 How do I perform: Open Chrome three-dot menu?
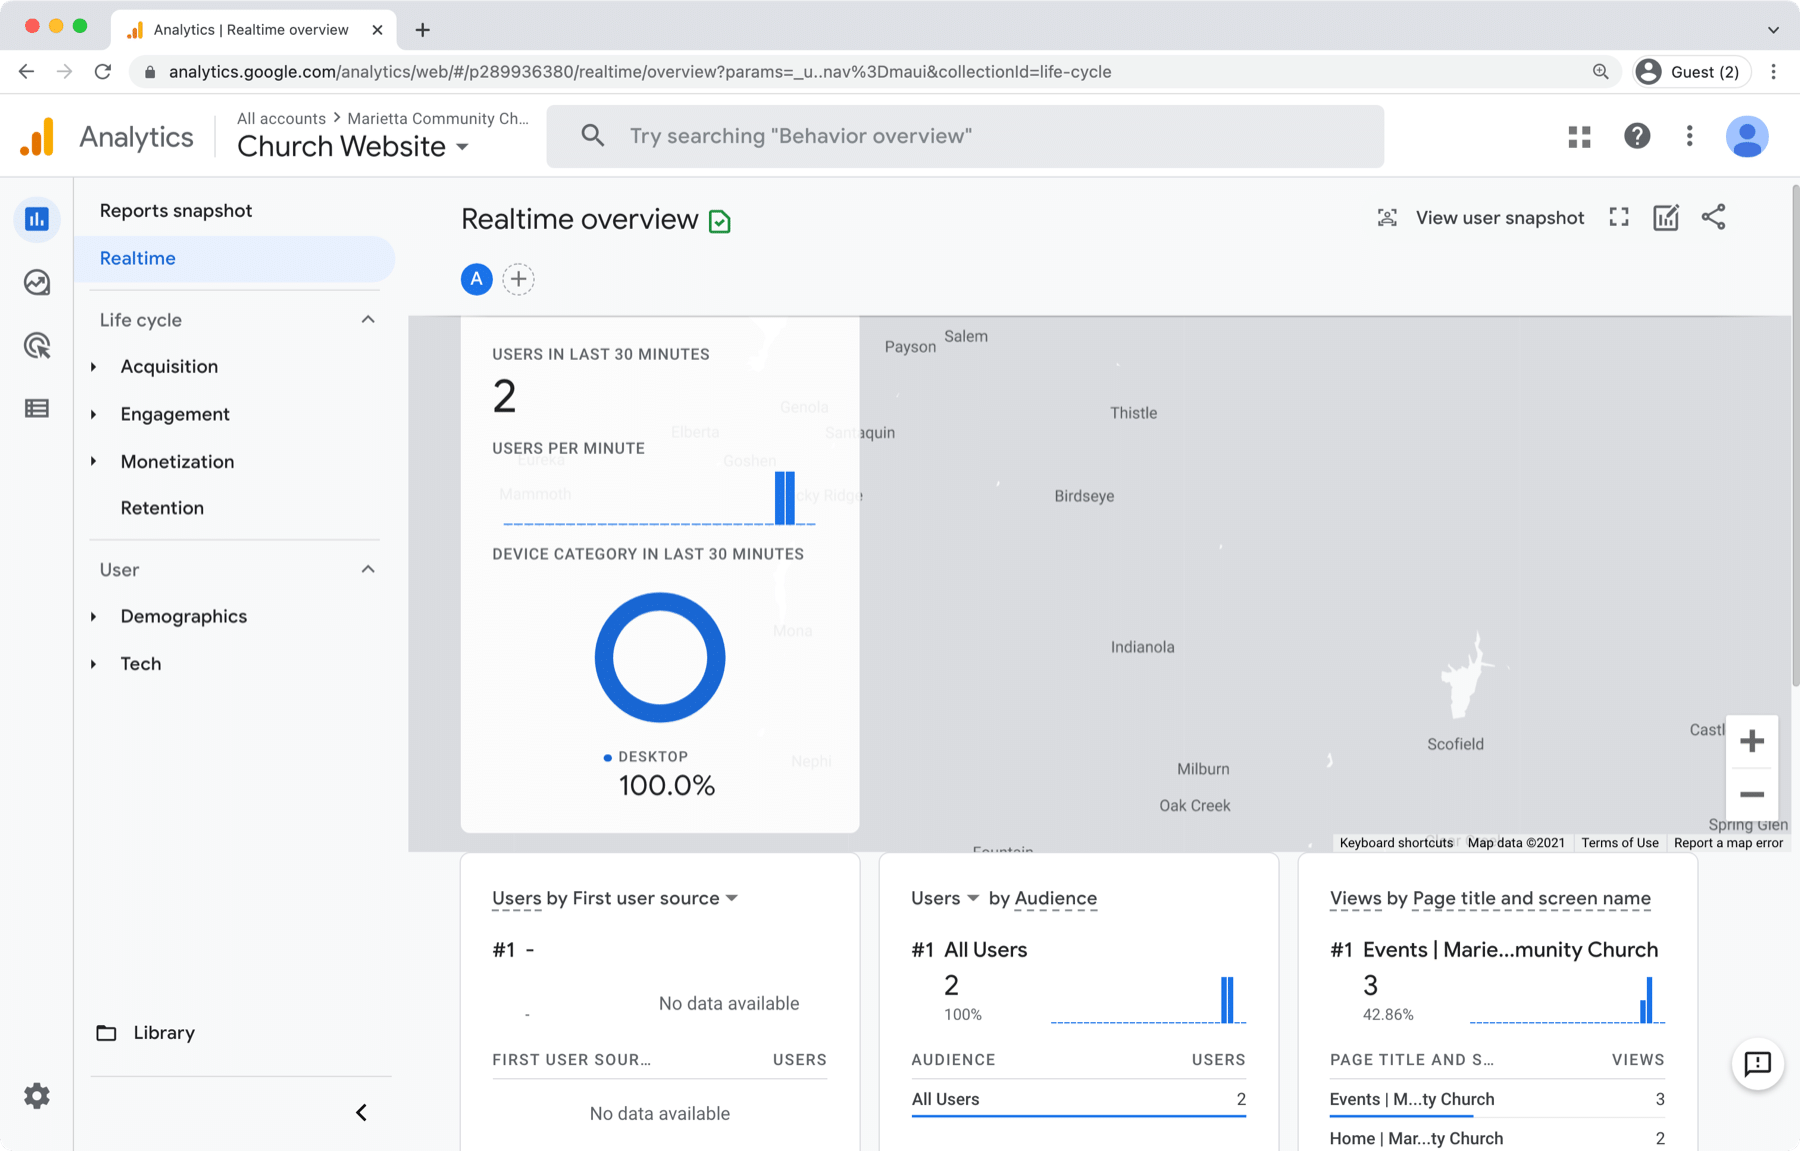(x=1774, y=72)
